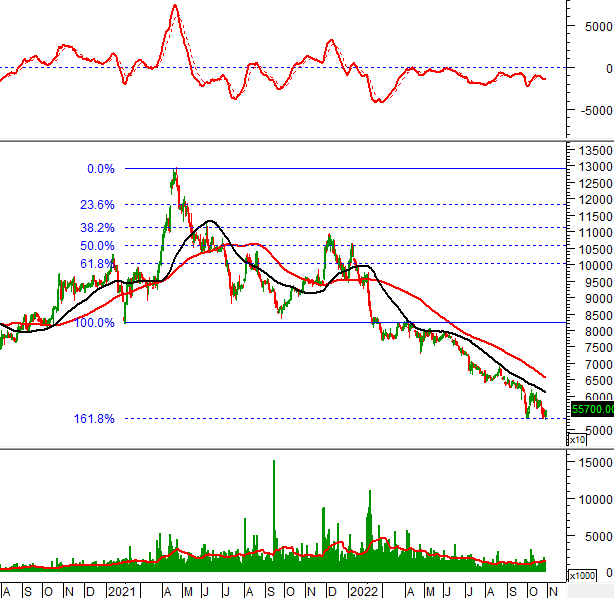614x598 pixels.
Task: Click the current price tag 55700.00
Action: tap(590, 409)
